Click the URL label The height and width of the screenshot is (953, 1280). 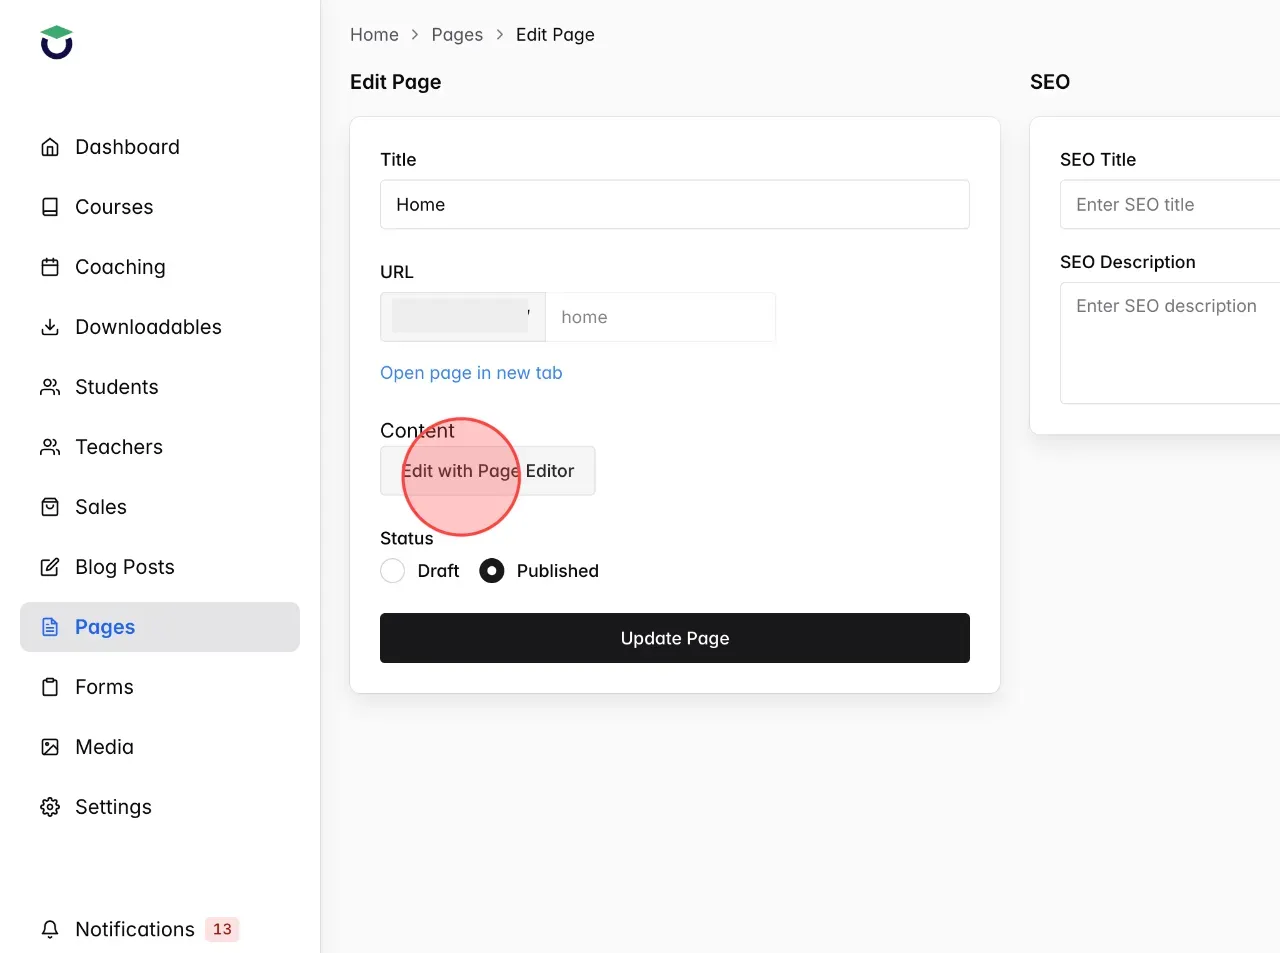tap(397, 272)
